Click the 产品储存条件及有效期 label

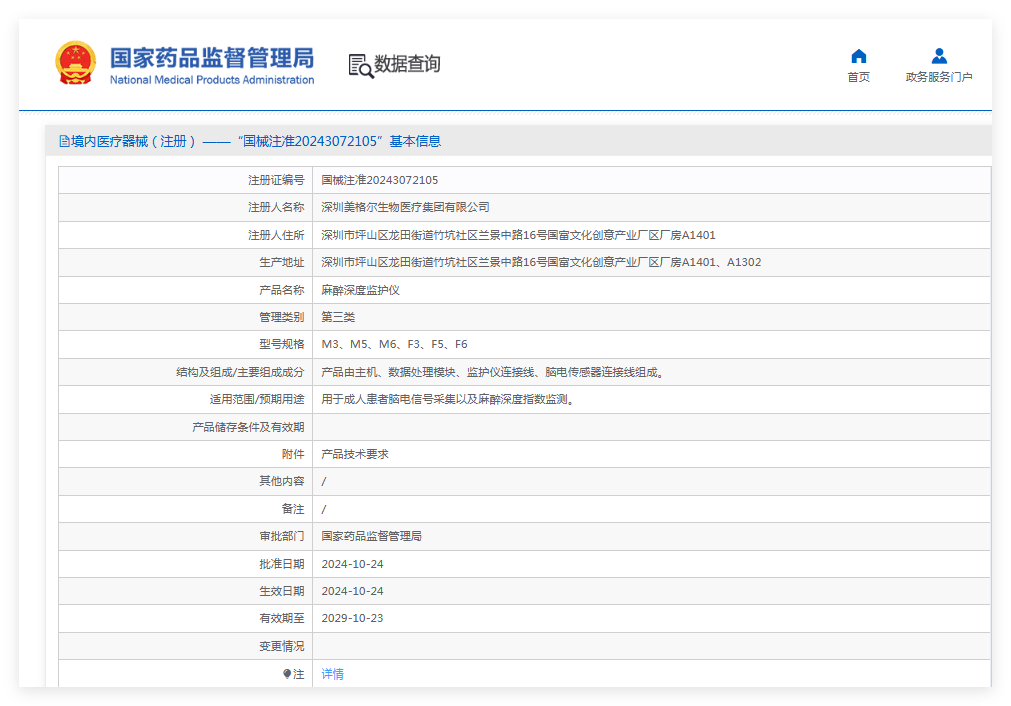click(x=248, y=427)
